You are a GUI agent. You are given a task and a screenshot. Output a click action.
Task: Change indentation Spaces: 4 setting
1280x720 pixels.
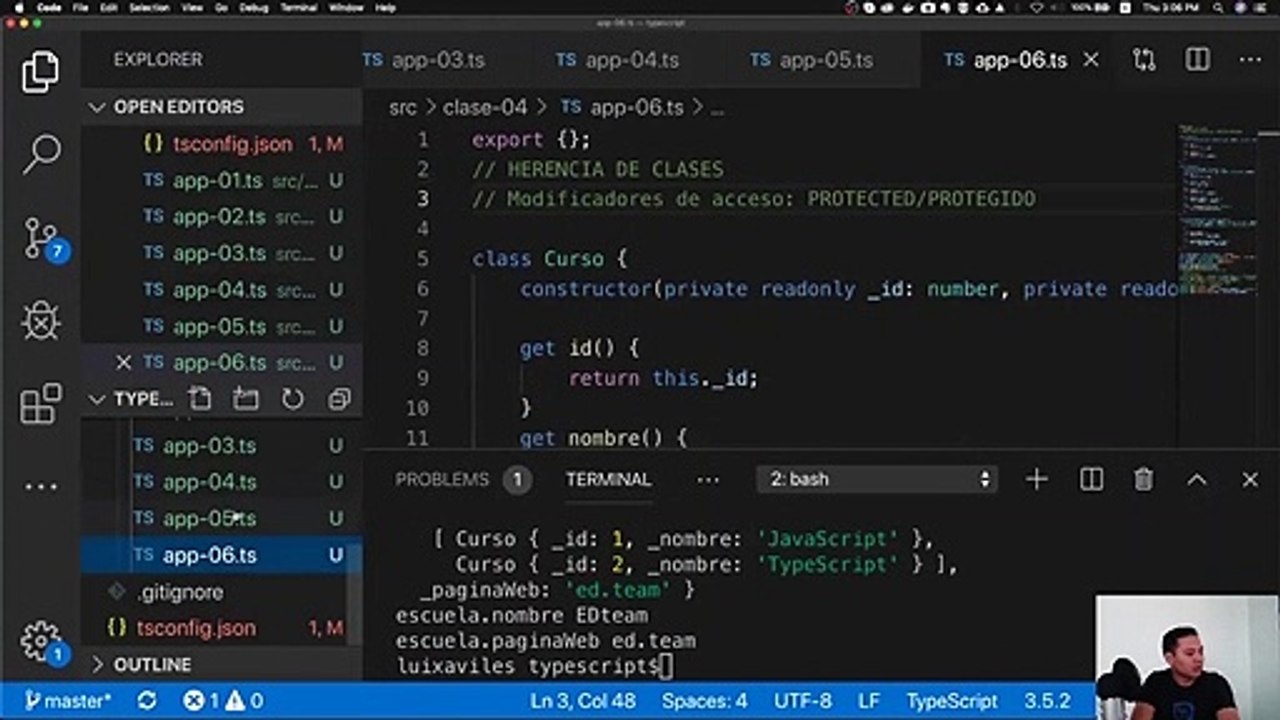click(704, 701)
